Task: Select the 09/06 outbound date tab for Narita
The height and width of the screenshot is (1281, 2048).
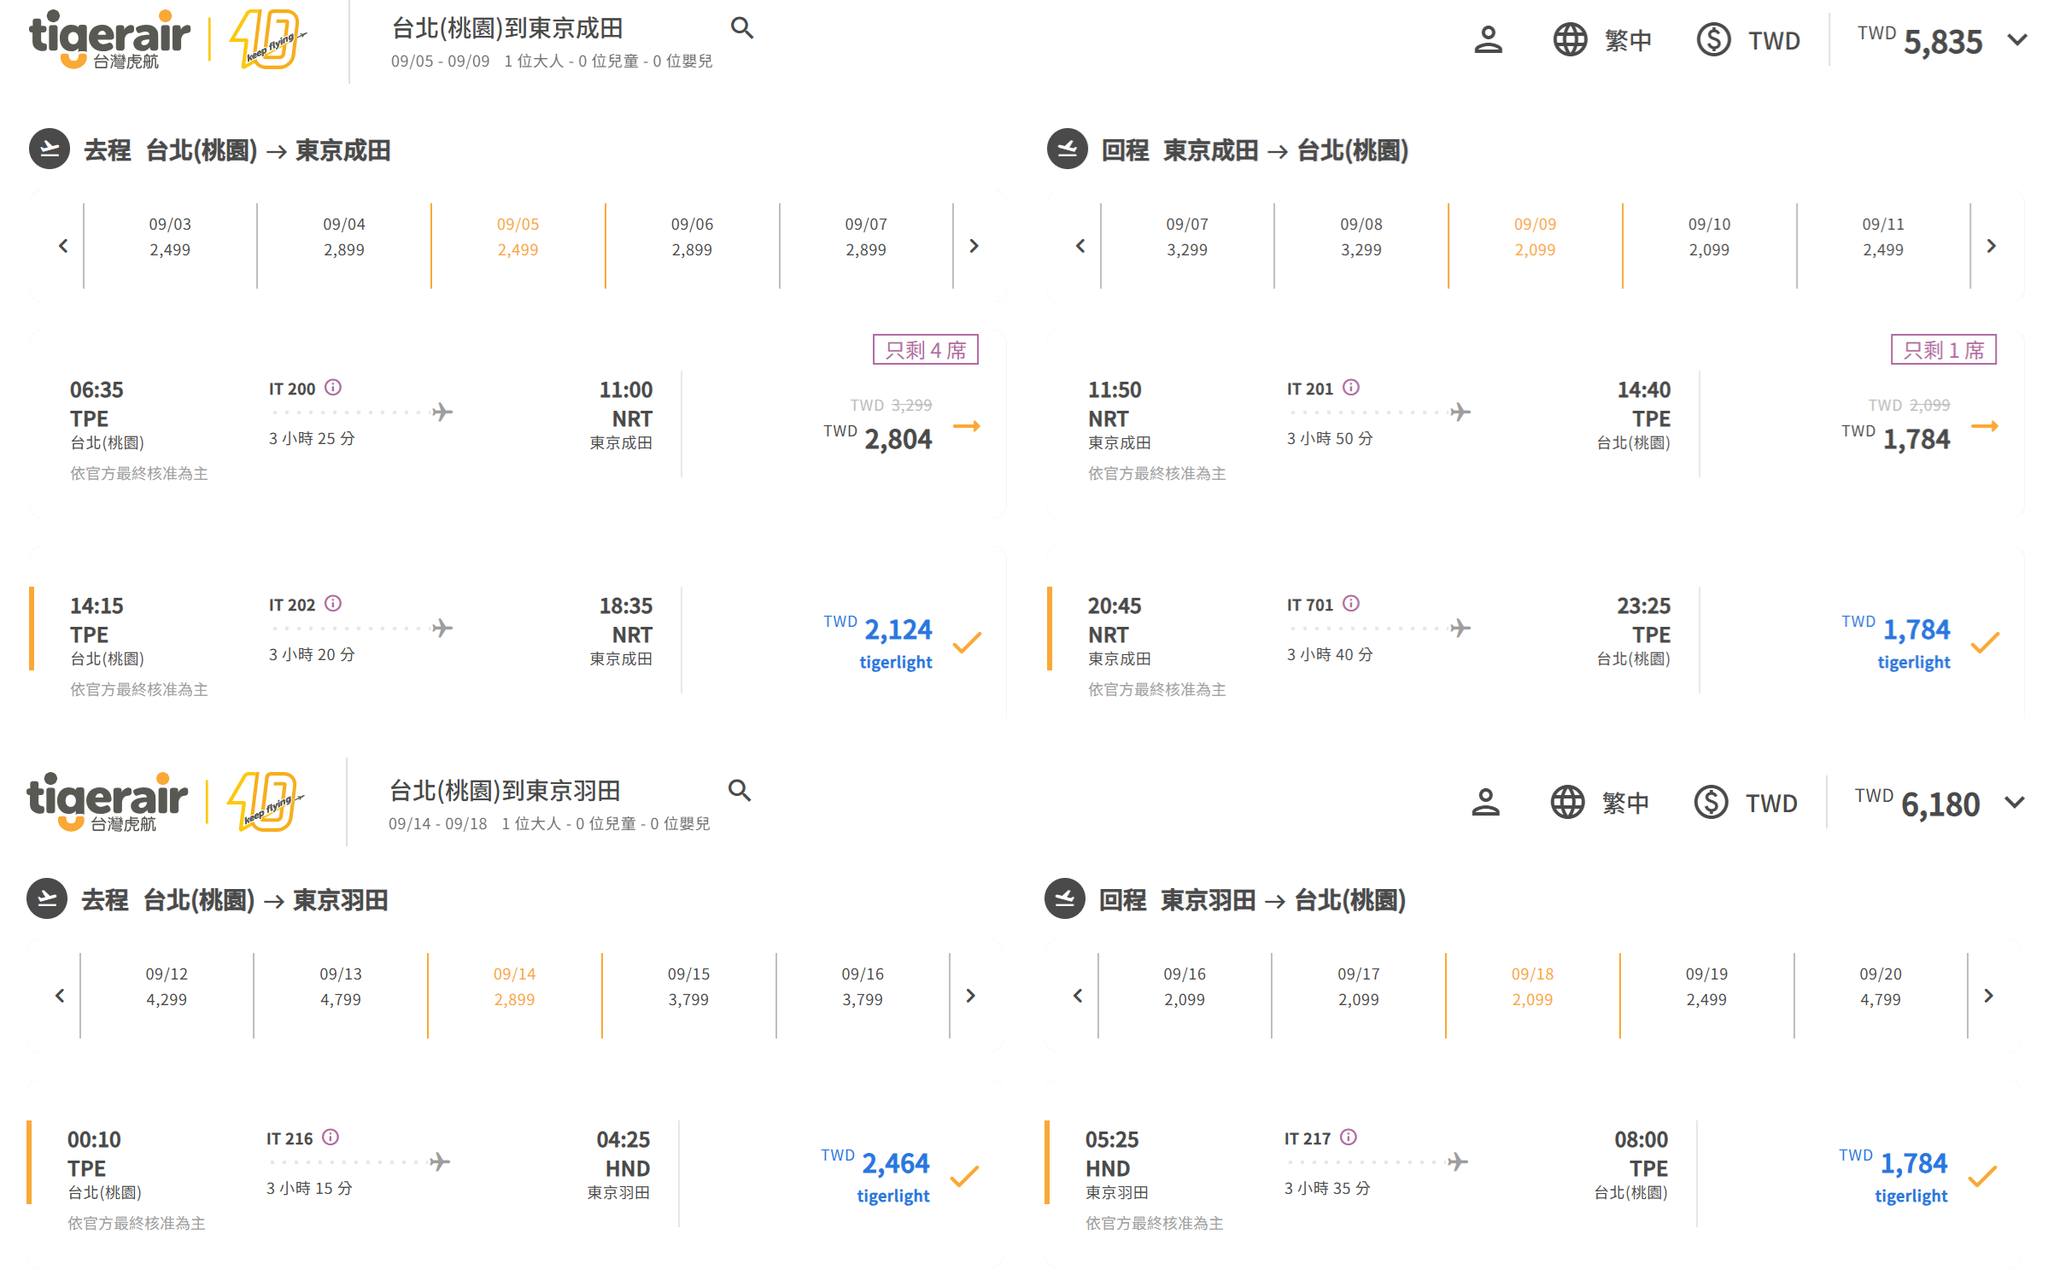Action: tap(692, 238)
